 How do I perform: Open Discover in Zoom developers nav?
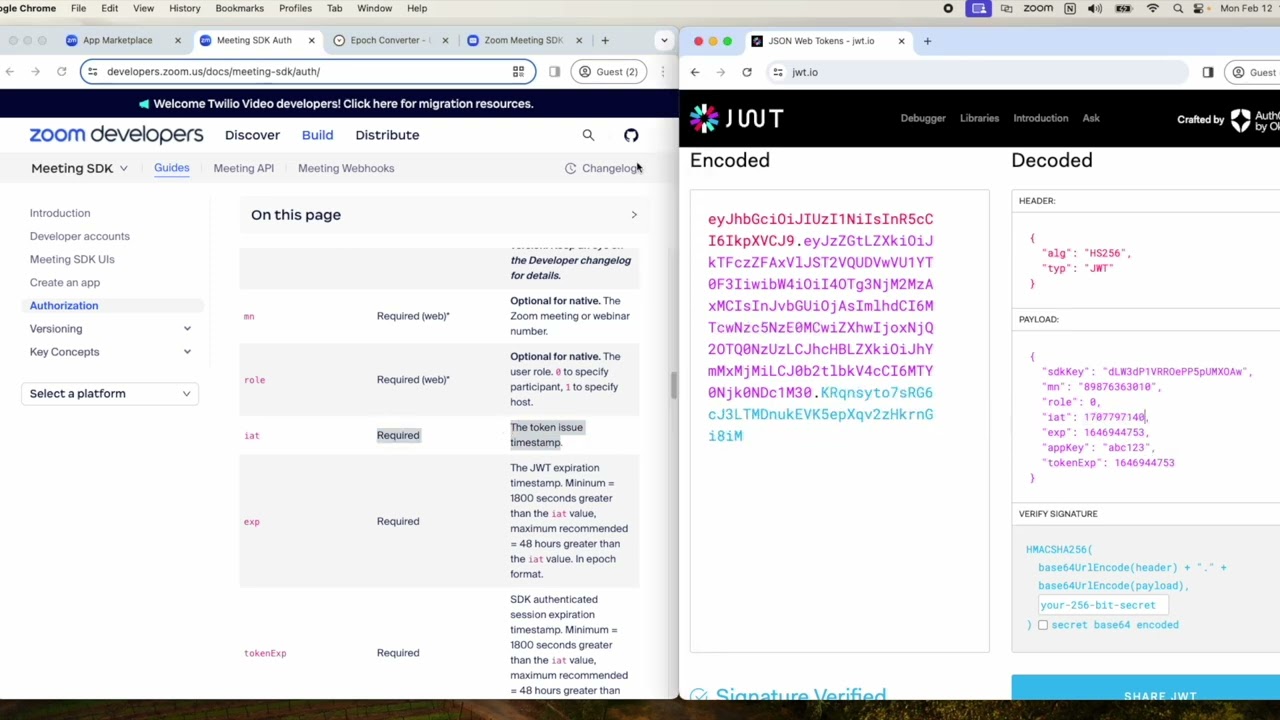click(x=252, y=135)
